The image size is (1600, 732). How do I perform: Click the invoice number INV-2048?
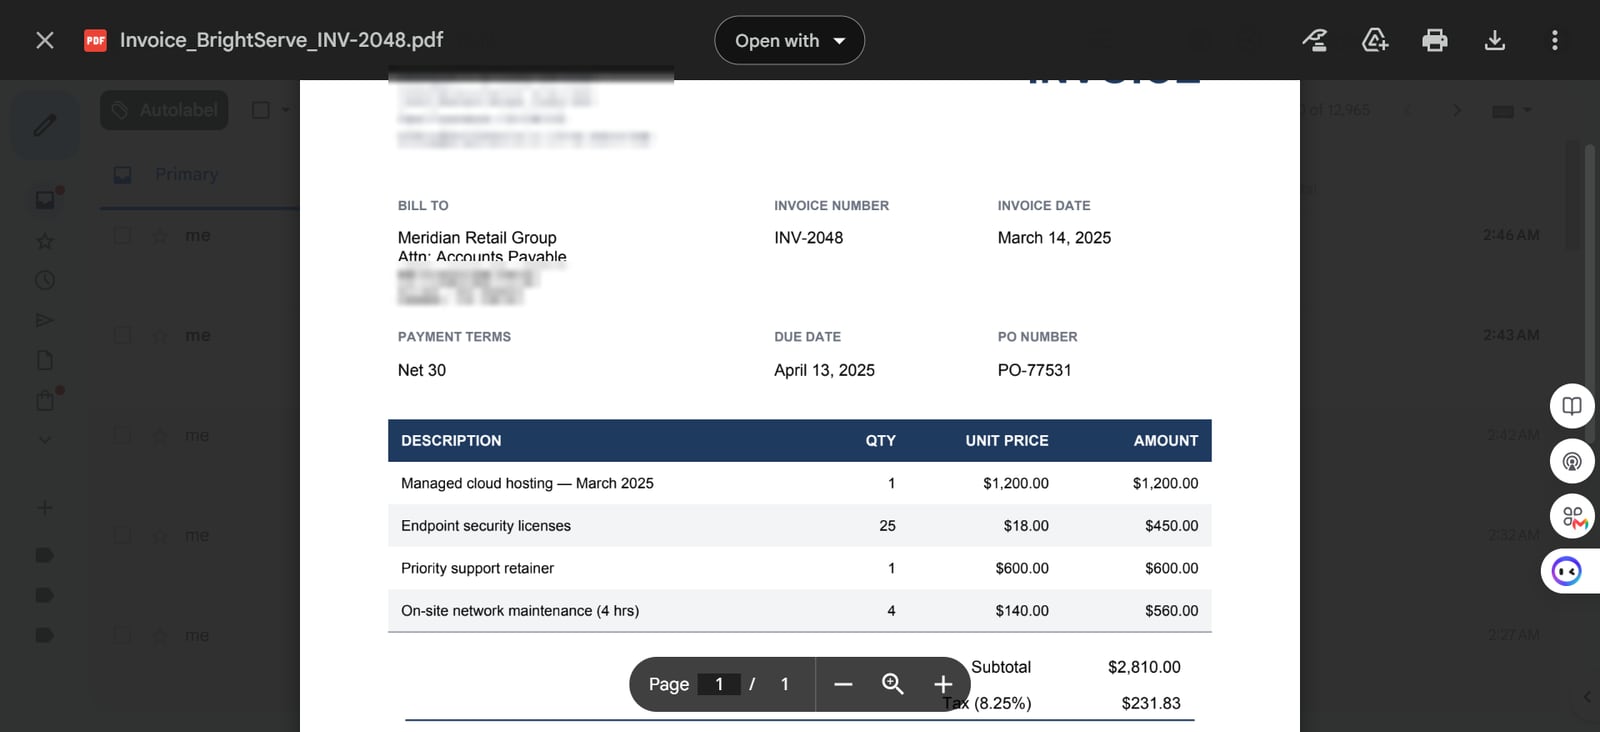point(809,238)
